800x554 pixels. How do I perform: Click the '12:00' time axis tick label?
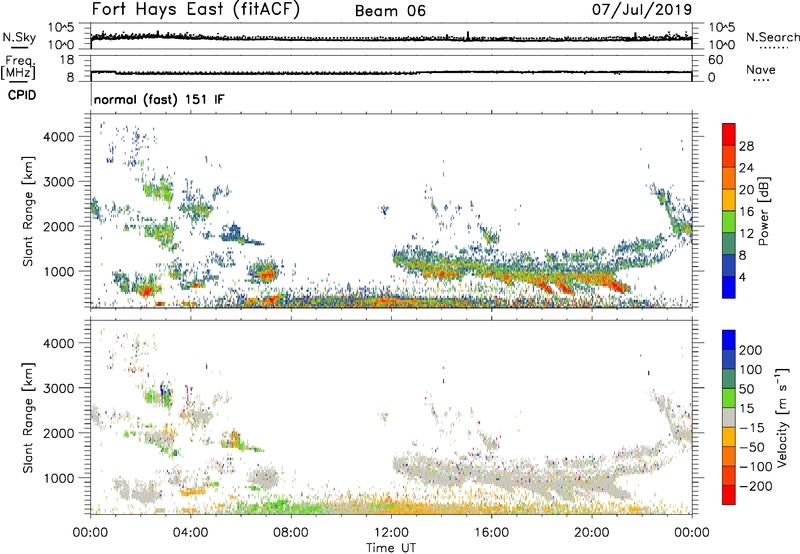click(x=391, y=533)
